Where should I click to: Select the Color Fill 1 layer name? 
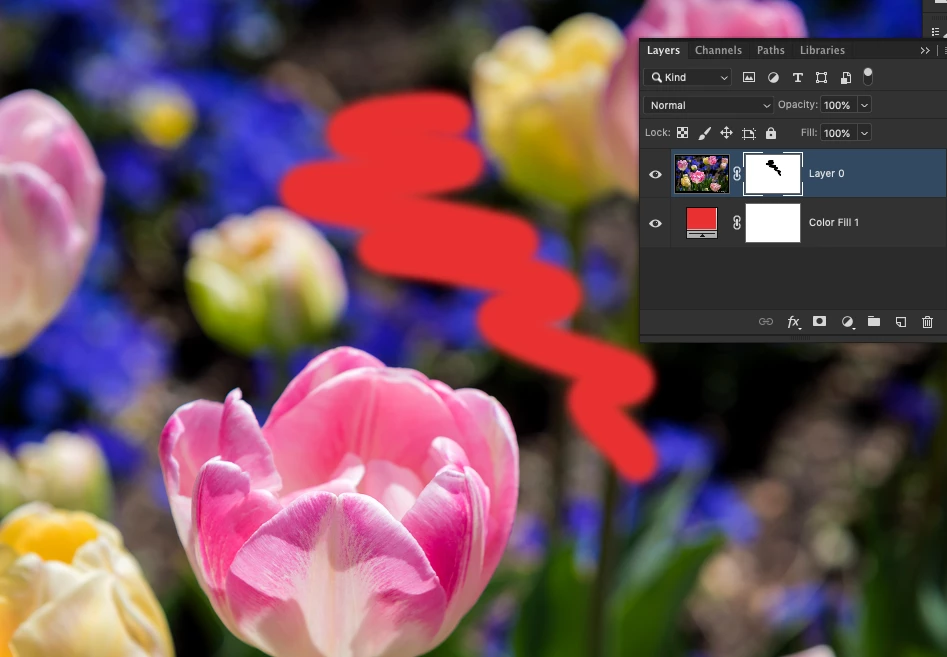point(833,222)
